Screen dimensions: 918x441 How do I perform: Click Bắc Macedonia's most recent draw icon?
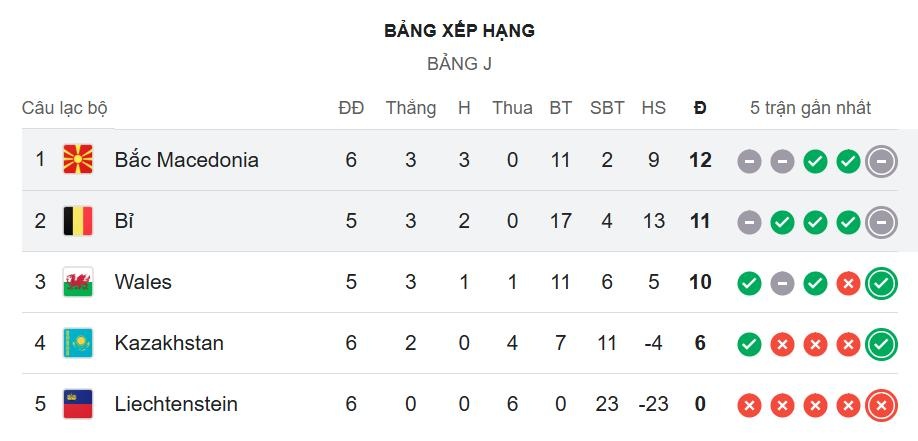[x=881, y=160]
